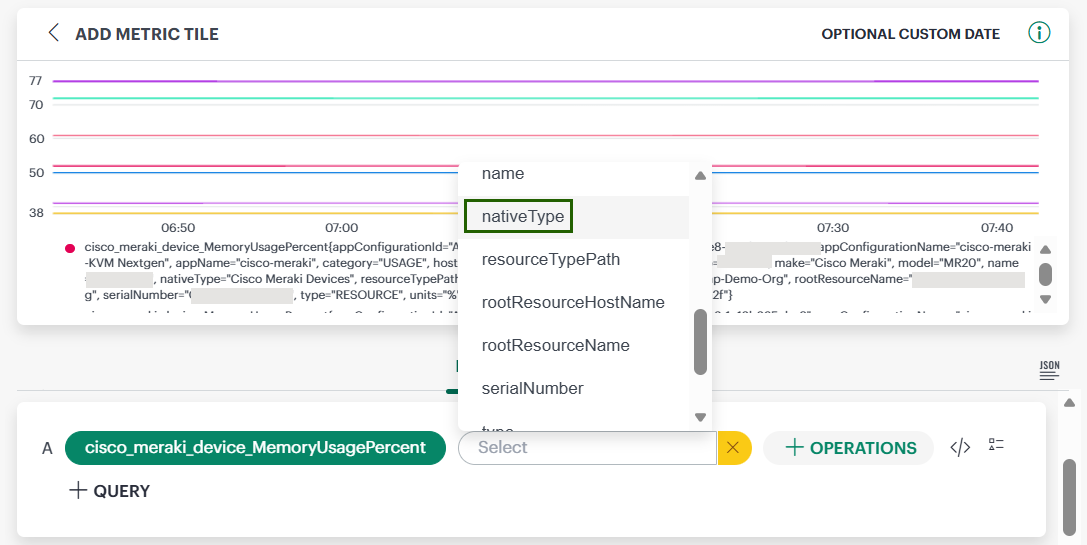This screenshot has height=545, width=1087.
Task: Click the chart legend scrollbar thumb
Action: coord(1045,275)
